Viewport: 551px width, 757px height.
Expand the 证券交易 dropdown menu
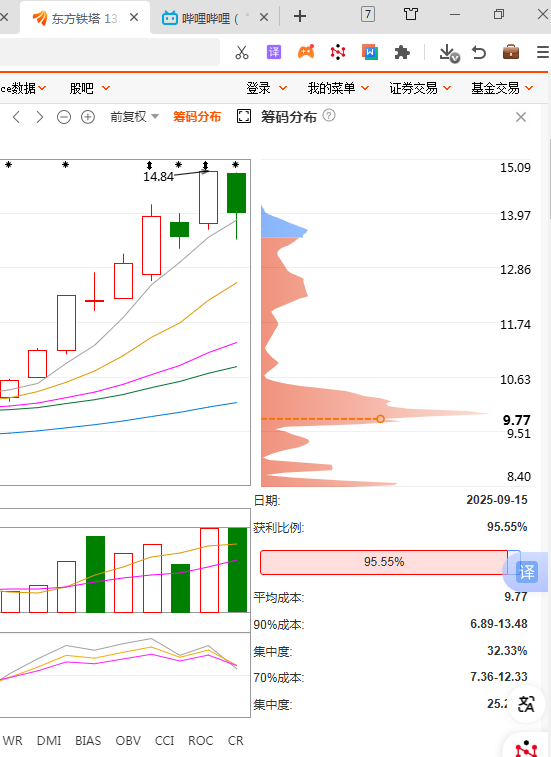[420, 88]
